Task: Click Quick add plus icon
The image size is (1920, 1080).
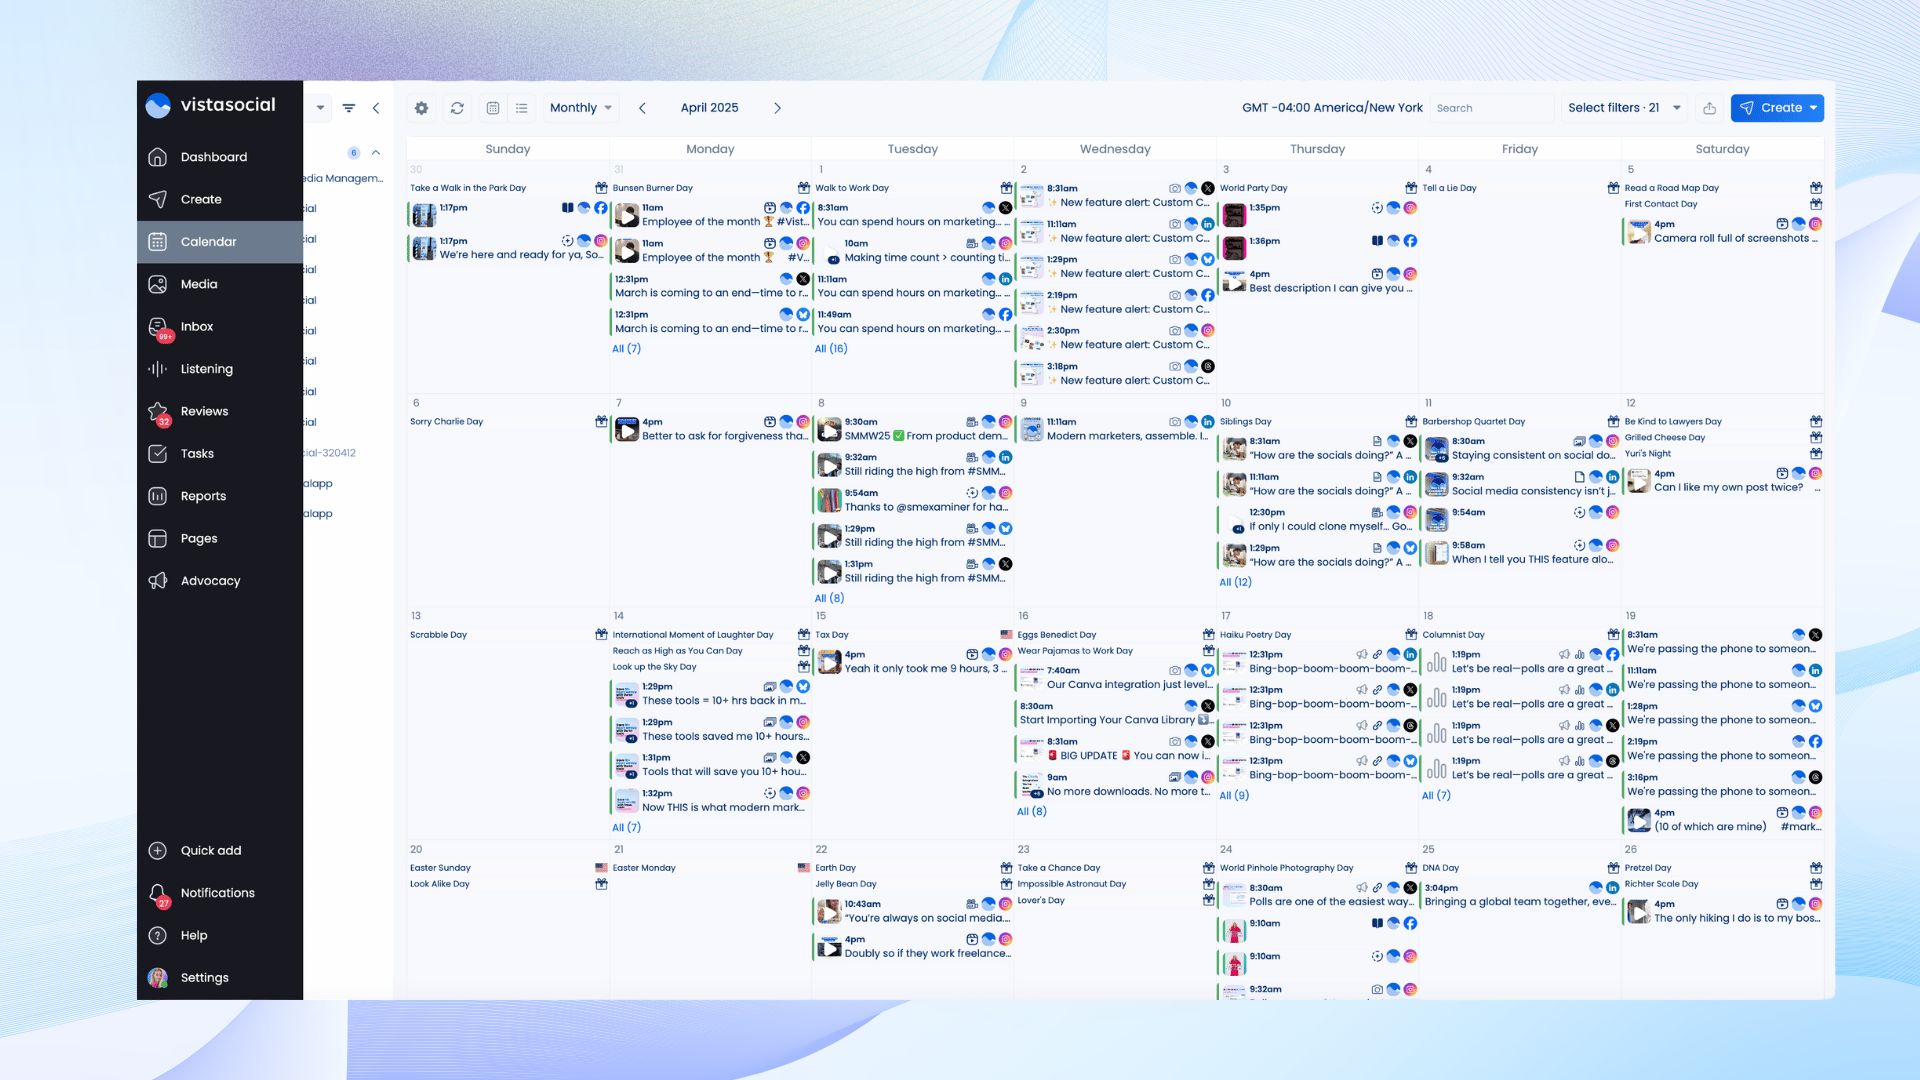Action: 158,851
